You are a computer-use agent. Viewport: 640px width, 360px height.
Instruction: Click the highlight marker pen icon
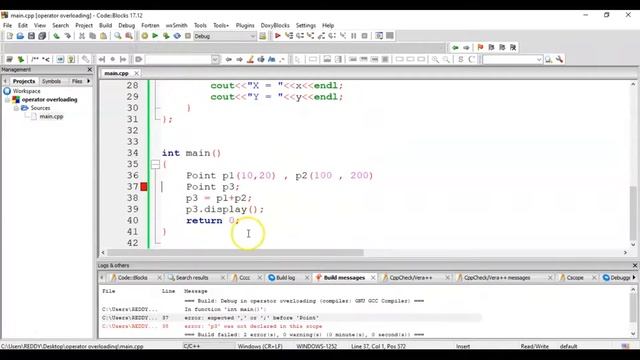(x=250, y=60)
